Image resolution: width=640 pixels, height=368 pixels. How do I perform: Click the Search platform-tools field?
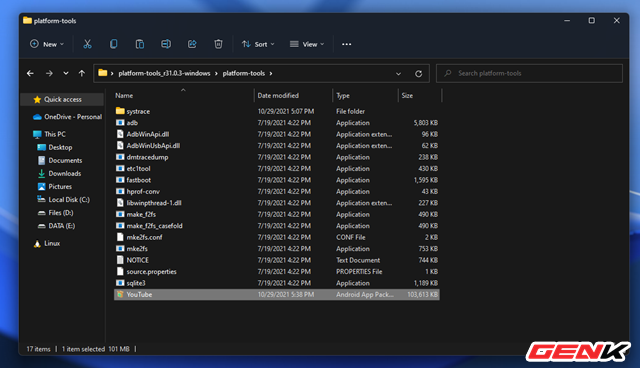click(x=529, y=73)
